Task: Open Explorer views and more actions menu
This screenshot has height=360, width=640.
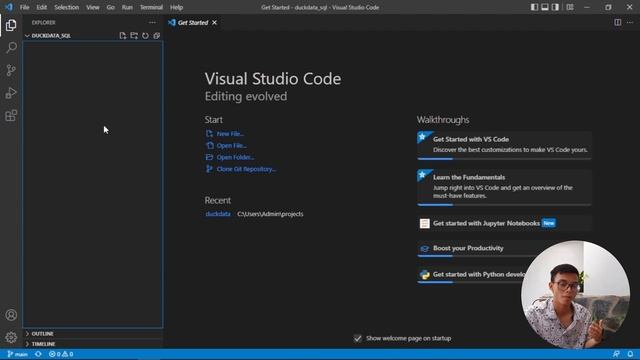Action: pyautogui.click(x=152, y=23)
